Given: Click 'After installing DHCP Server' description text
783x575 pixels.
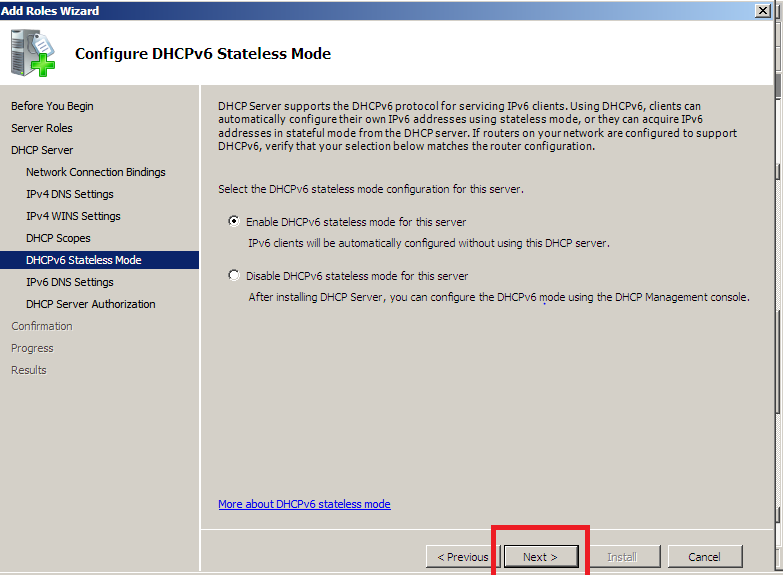Looking at the screenshot, I should click(499, 297).
